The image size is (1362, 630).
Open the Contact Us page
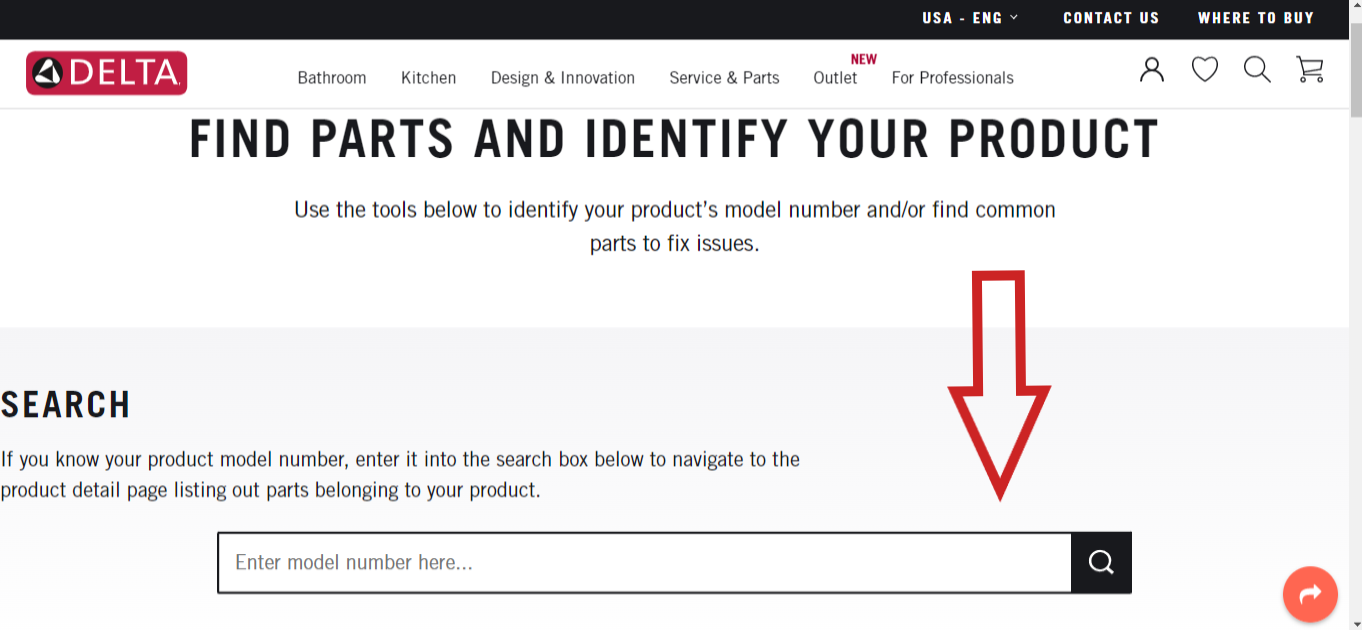point(1111,17)
